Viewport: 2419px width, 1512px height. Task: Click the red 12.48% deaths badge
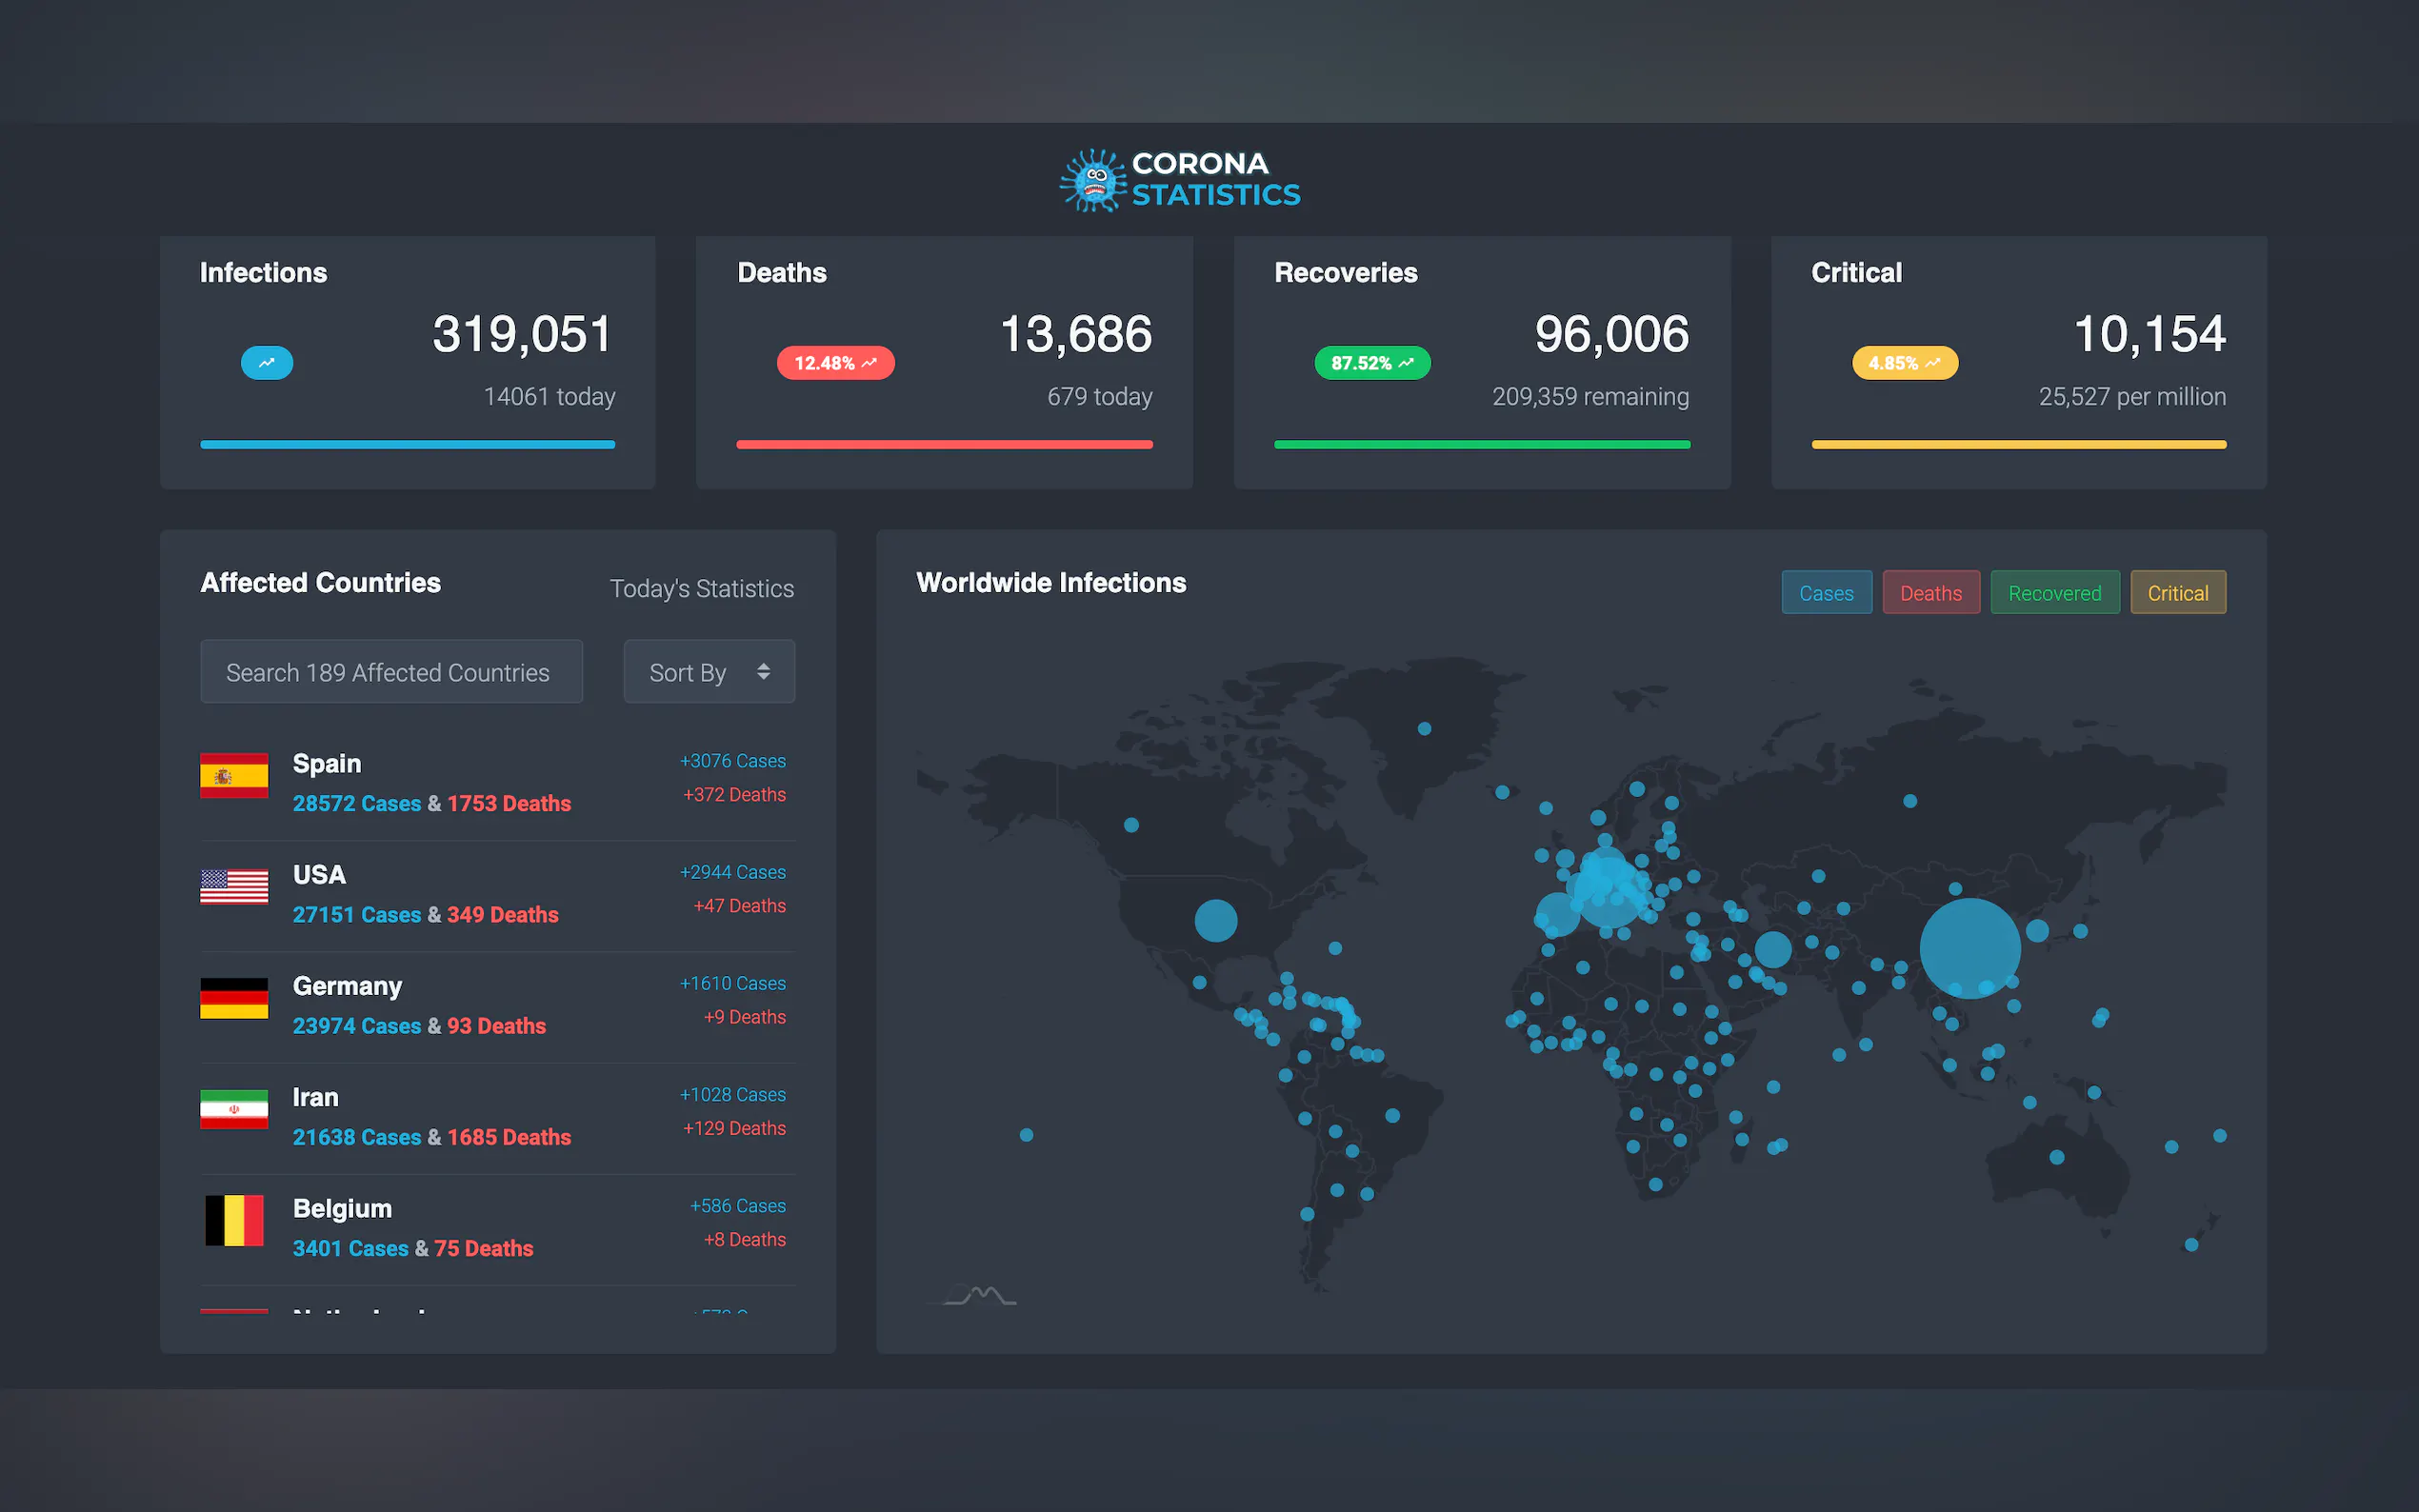point(835,363)
